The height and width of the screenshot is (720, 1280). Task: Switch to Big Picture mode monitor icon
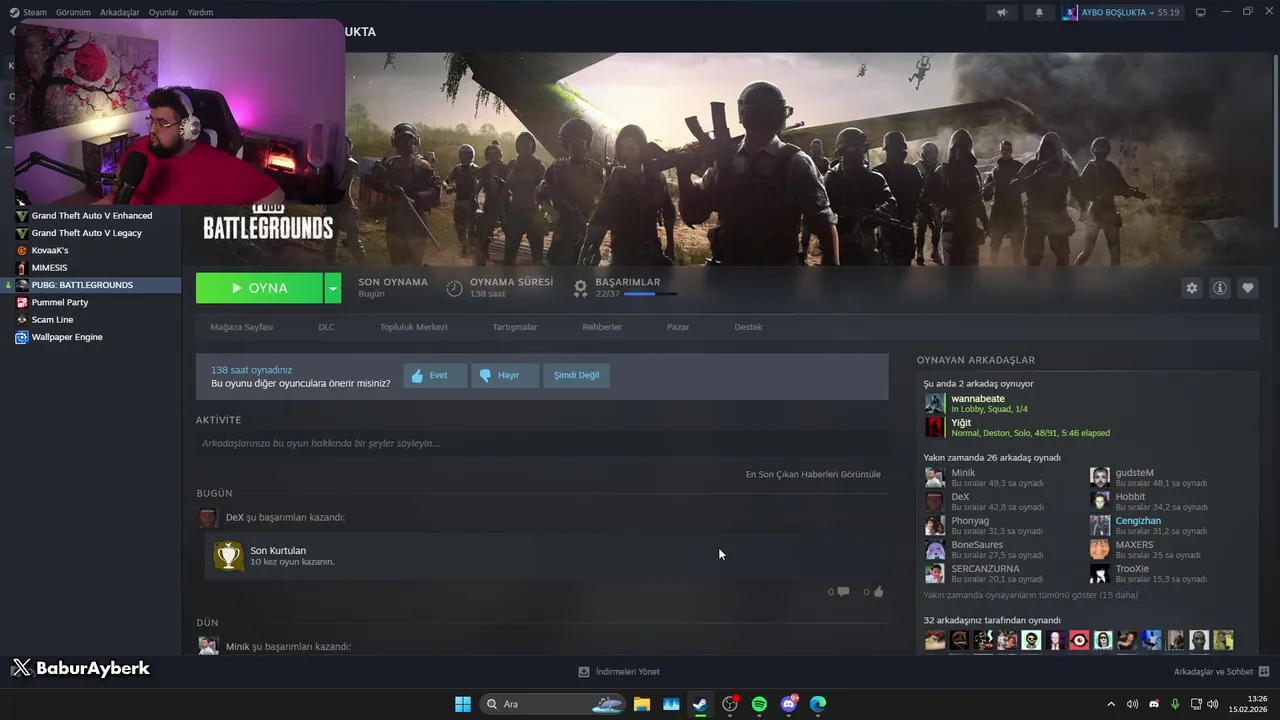pyautogui.click(x=1201, y=12)
